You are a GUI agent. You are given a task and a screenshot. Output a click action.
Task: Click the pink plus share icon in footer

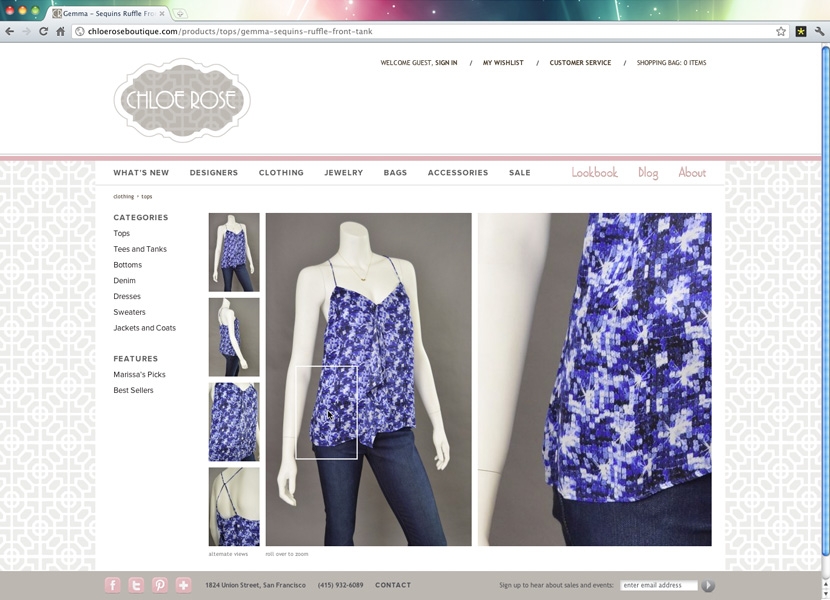click(x=183, y=585)
